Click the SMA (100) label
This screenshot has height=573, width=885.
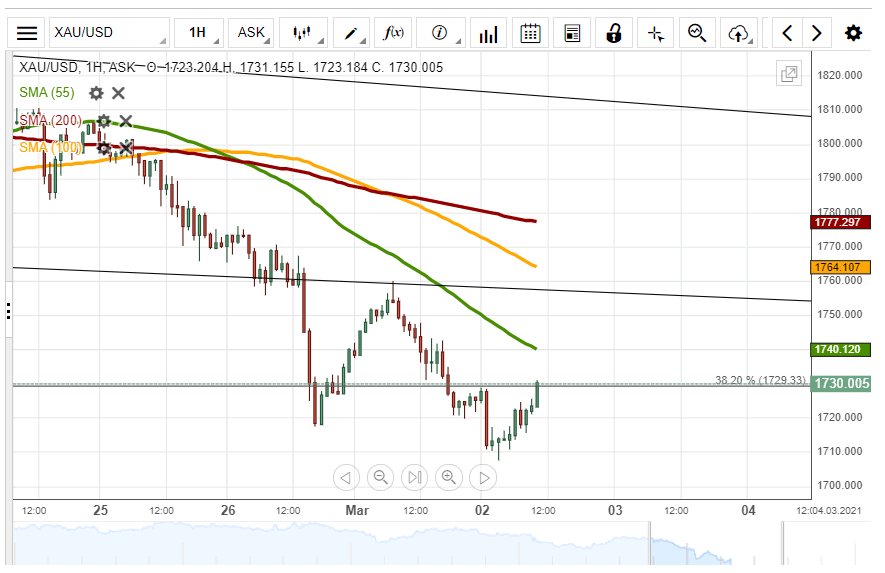tap(50, 147)
